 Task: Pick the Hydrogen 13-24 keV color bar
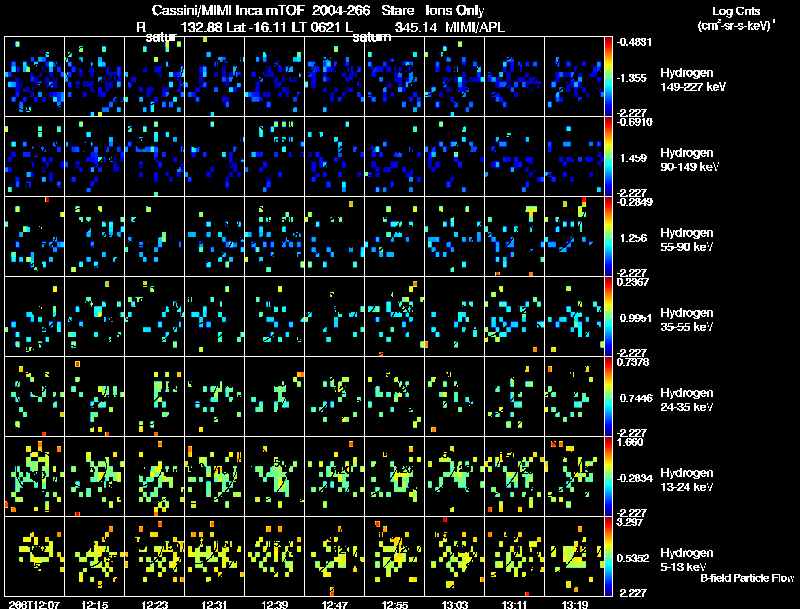coord(608,477)
